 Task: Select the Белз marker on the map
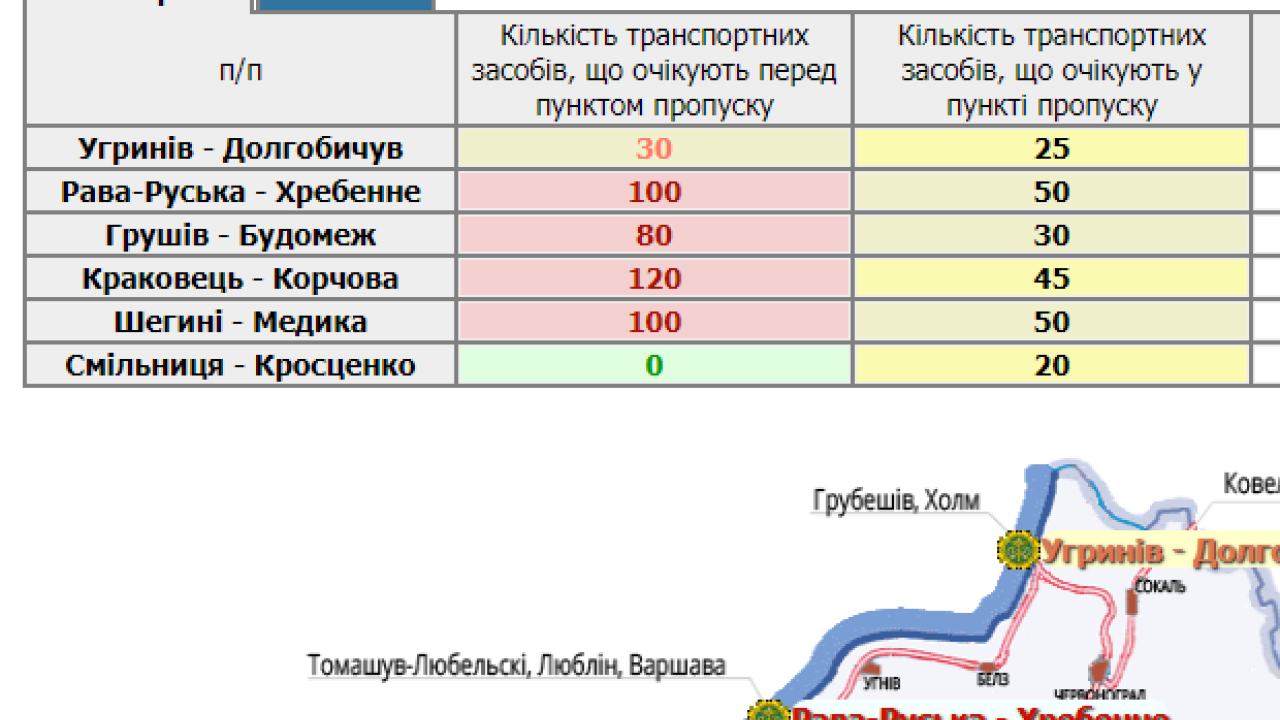pyautogui.click(x=986, y=668)
